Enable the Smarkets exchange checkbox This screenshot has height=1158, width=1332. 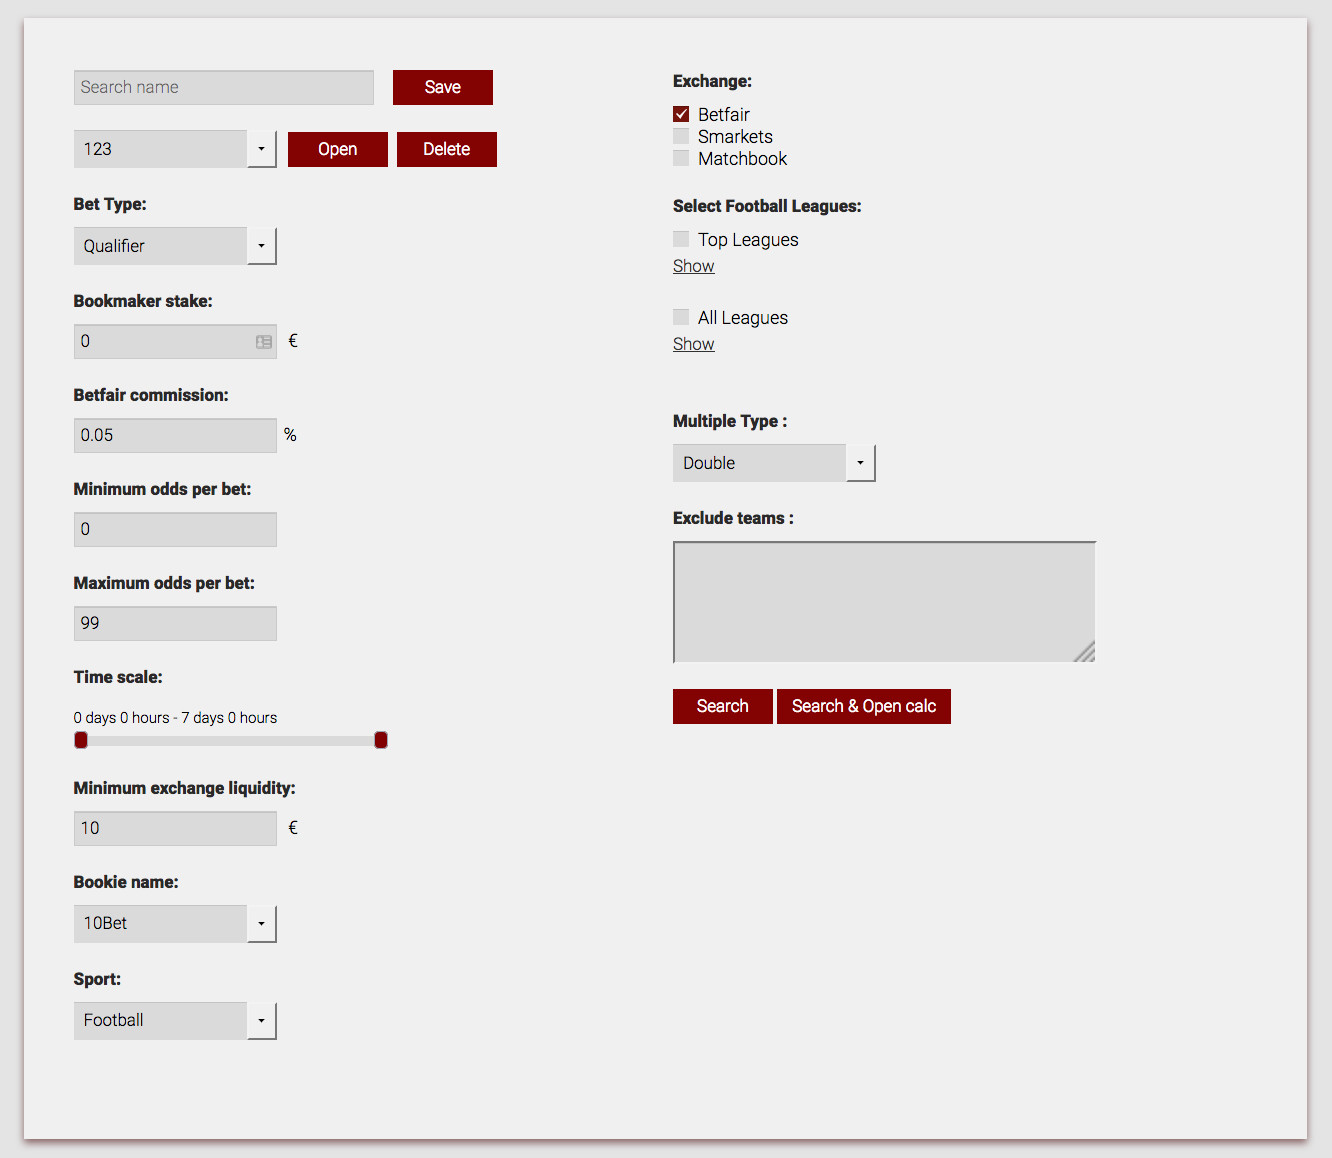[x=681, y=136]
